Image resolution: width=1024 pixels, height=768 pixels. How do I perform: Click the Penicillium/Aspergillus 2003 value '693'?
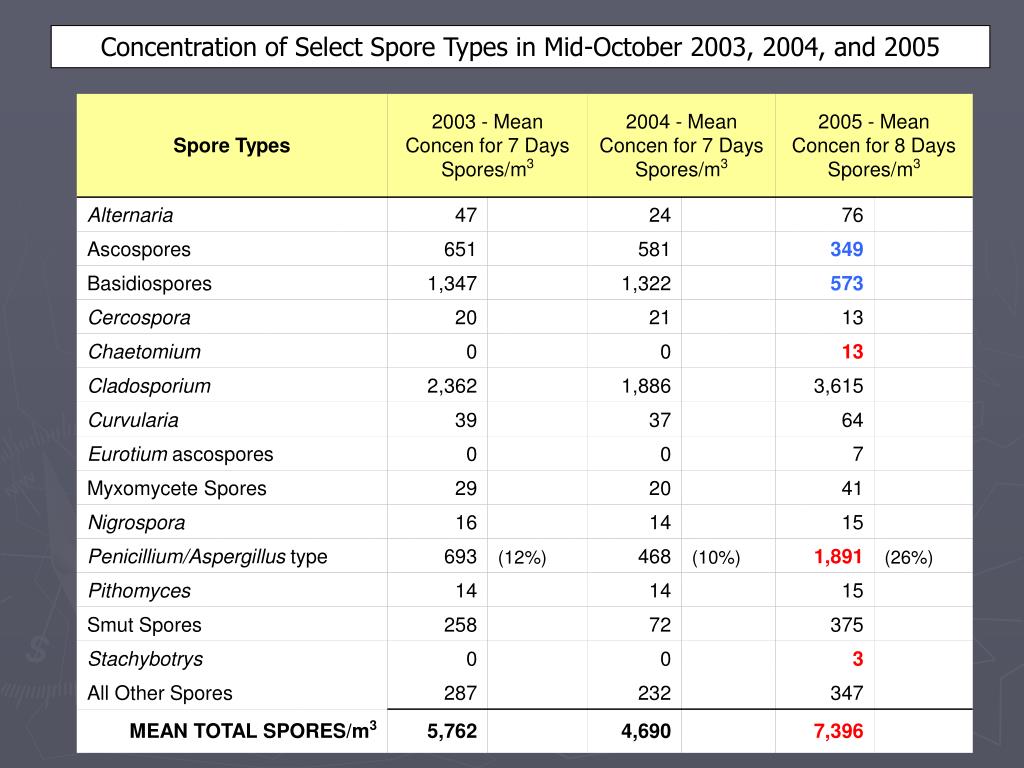(x=460, y=556)
